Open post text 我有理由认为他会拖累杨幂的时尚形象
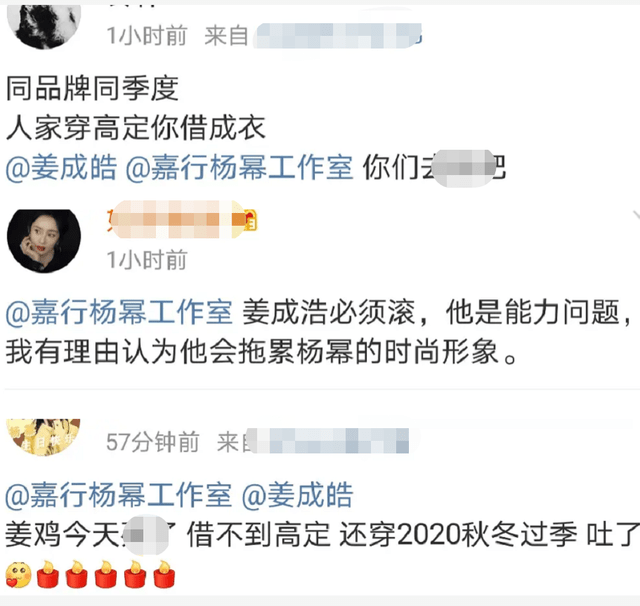 262,352
